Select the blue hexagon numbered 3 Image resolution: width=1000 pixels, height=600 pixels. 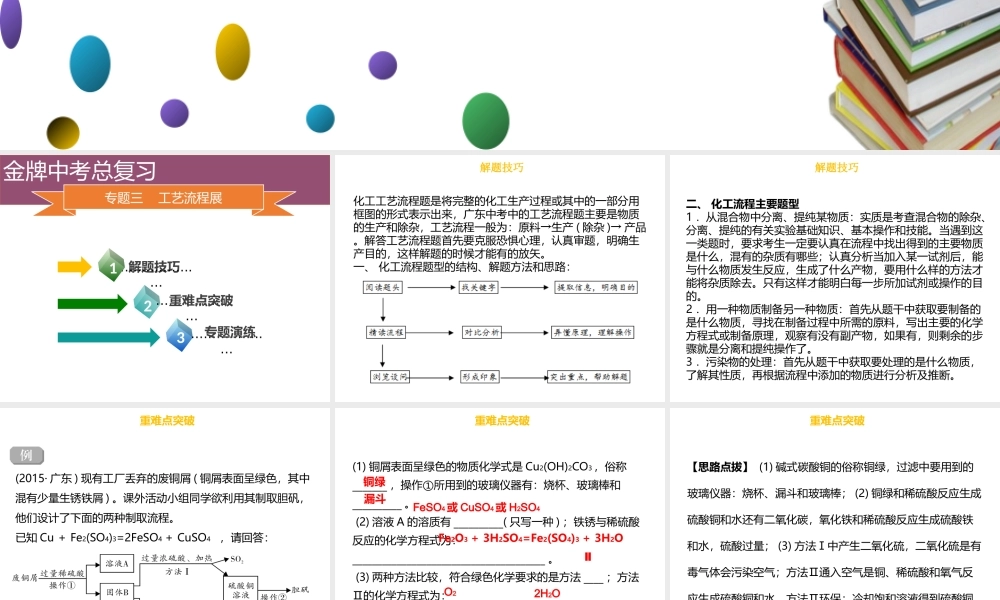(x=180, y=335)
